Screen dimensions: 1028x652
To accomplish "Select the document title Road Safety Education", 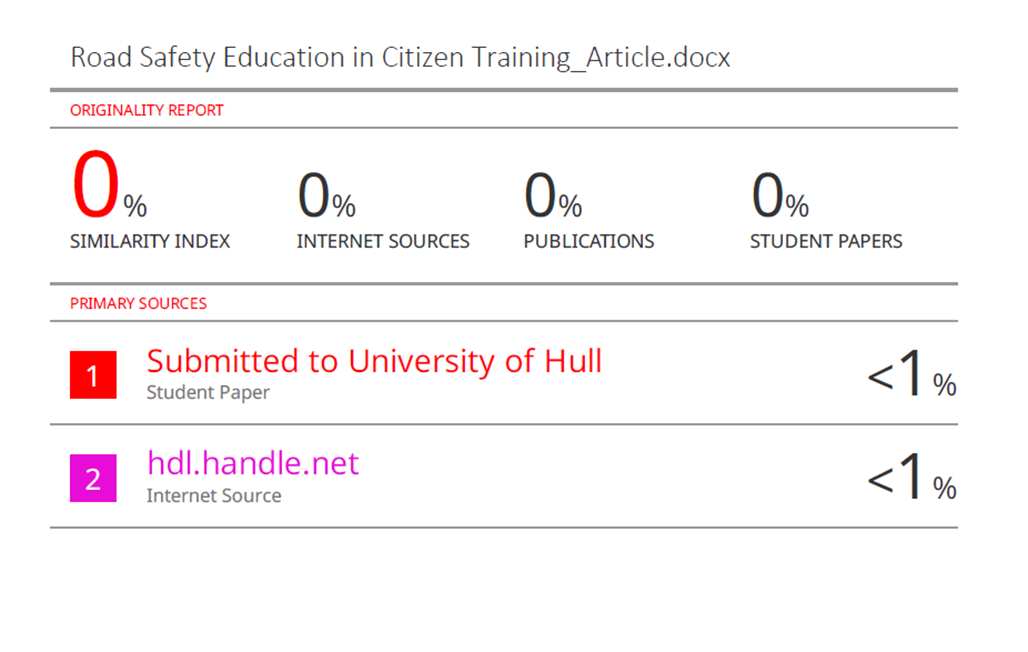I will pos(400,57).
